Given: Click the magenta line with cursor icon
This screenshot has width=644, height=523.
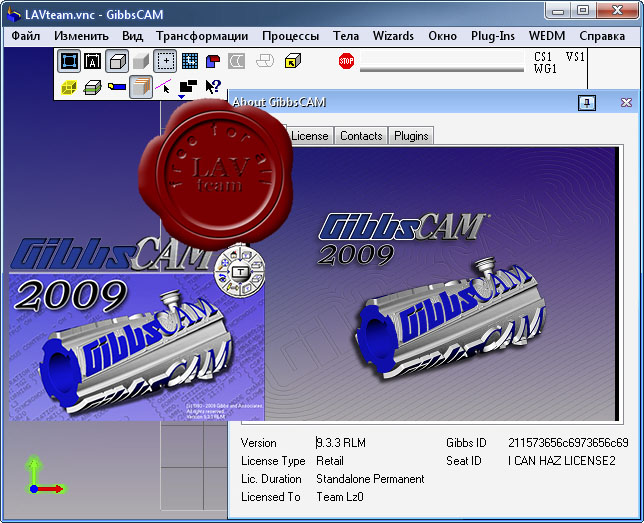Looking at the screenshot, I should [x=163, y=87].
